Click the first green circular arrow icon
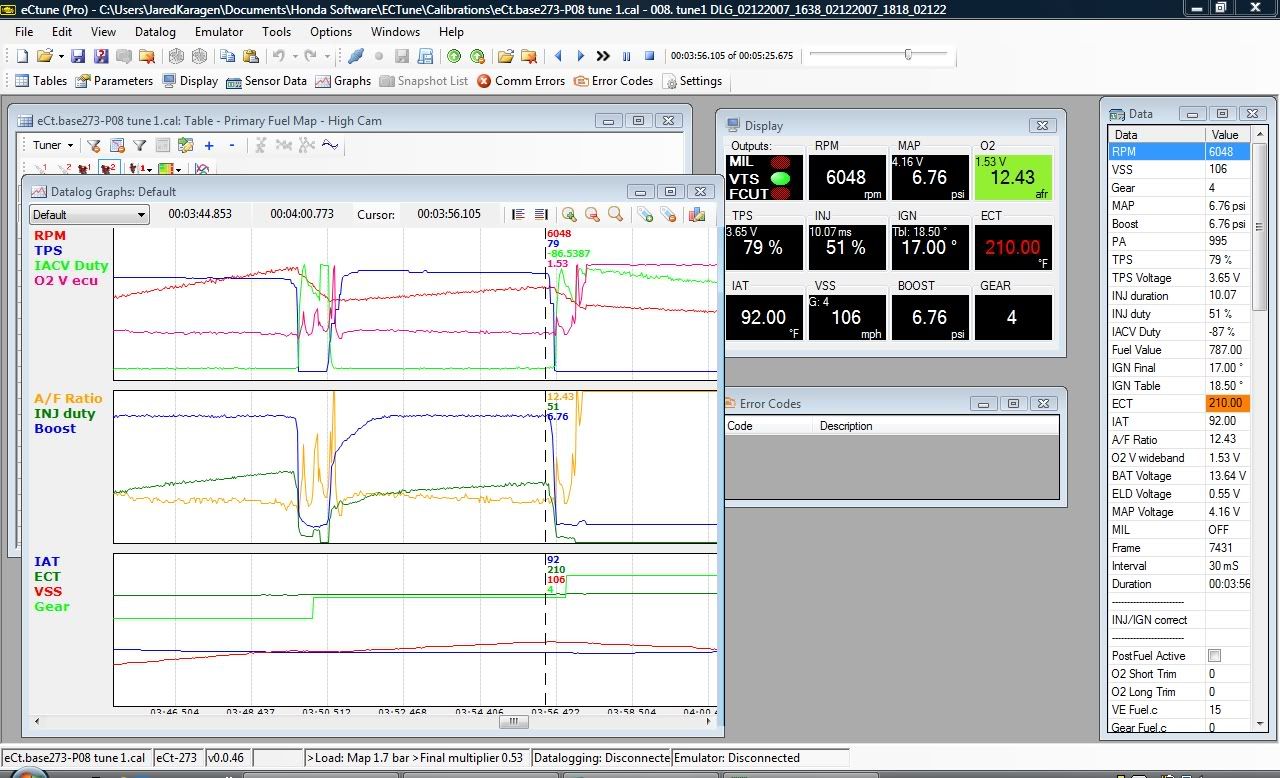Image resolution: width=1280 pixels, height=778 pixels. (x=453, y=56)
